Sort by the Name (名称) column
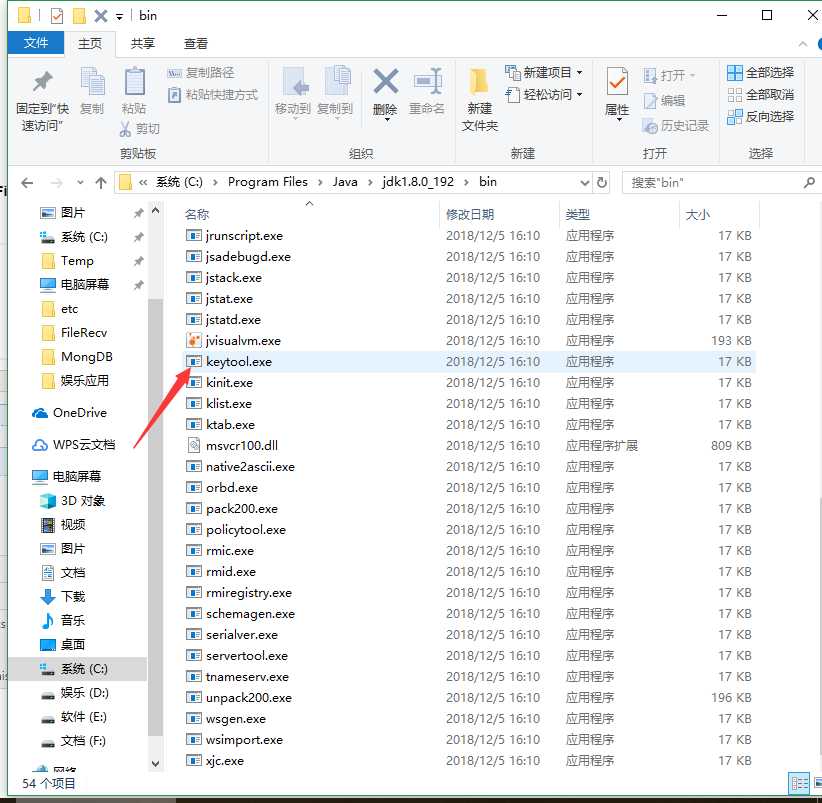The image size is (822, 803). tap(197, 214)
